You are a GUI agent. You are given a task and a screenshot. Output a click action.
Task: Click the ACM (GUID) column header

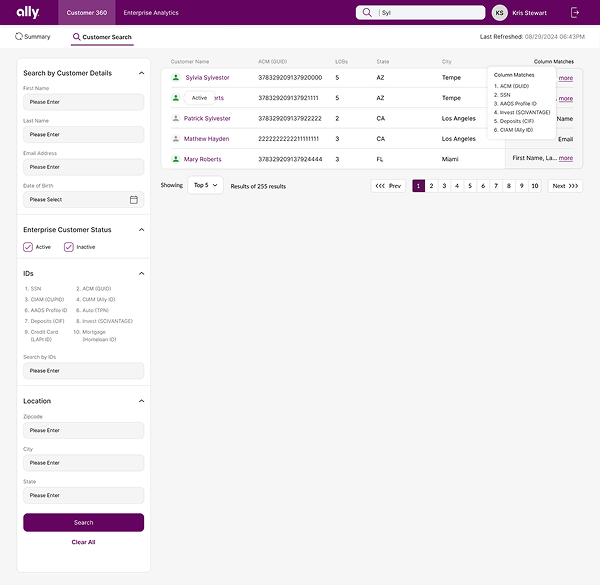272,62
